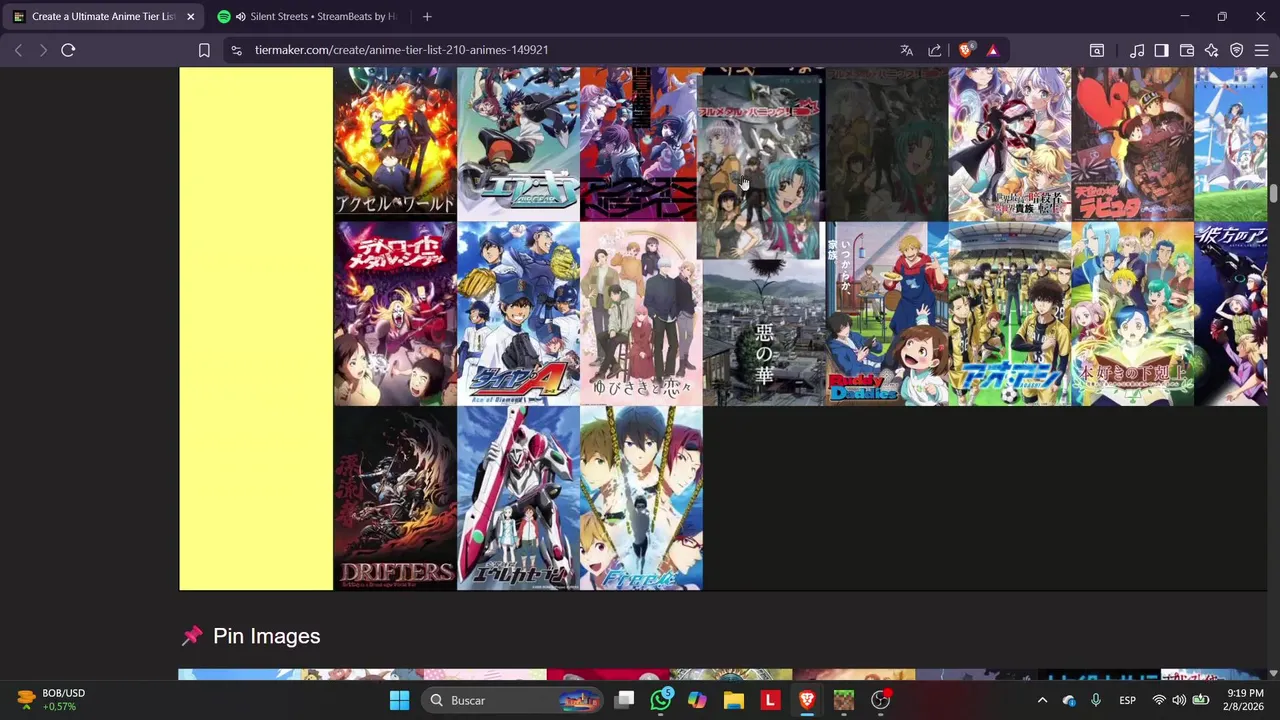Viewport: 1280px width, 720px height.
Task: Click the address bar URL field
Action: (x=560, y=50)
